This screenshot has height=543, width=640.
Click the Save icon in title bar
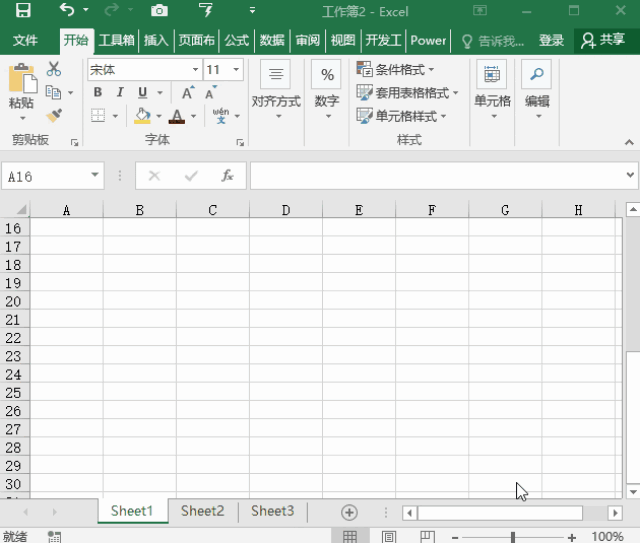click(x=22, y=11)
